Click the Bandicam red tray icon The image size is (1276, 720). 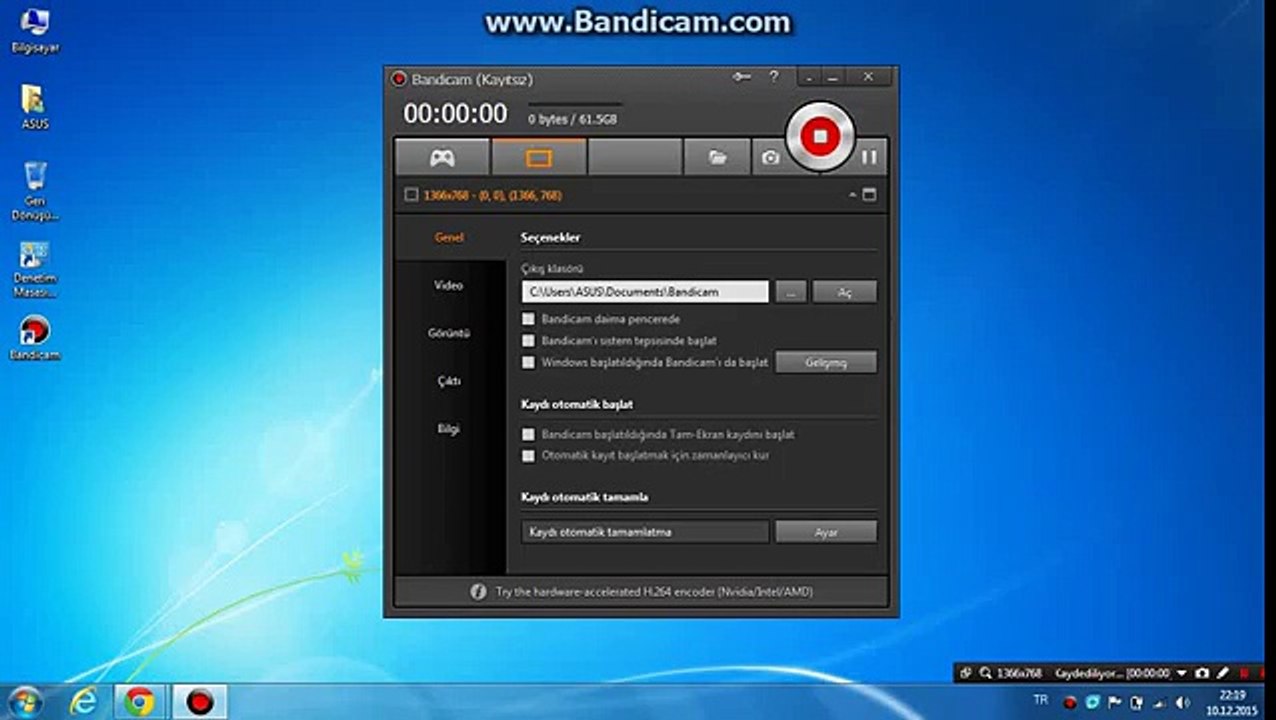point(1070,702)
